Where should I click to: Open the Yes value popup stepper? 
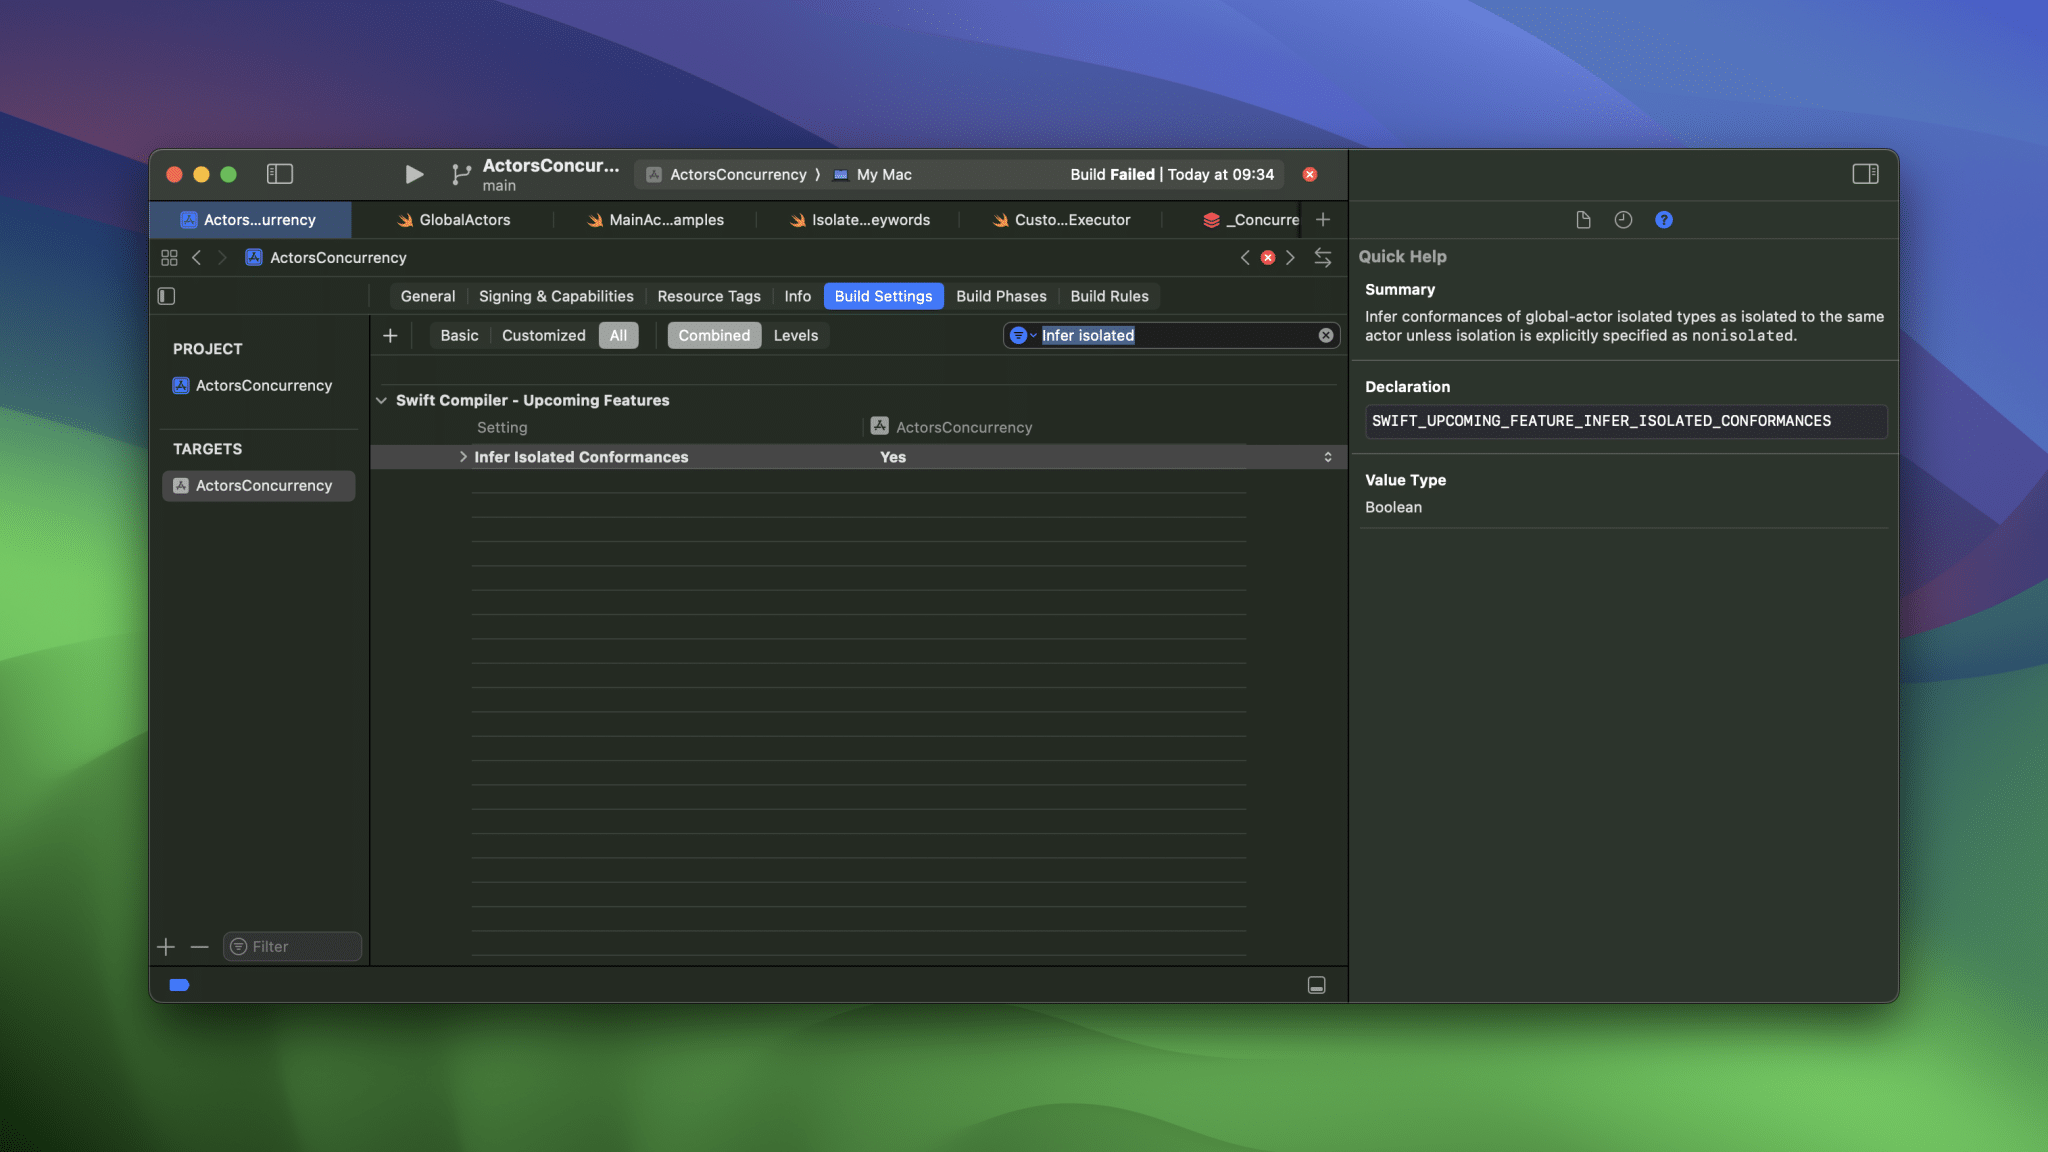[x=1328, y=457]
